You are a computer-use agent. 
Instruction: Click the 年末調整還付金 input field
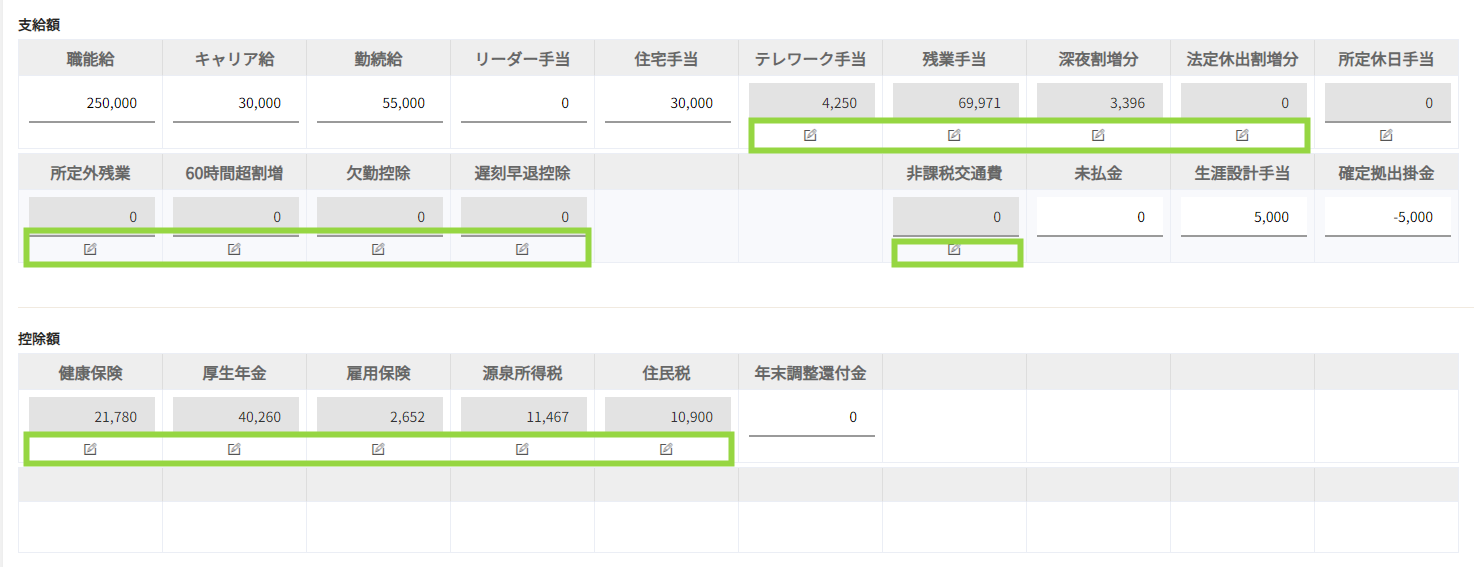(811, 417)
